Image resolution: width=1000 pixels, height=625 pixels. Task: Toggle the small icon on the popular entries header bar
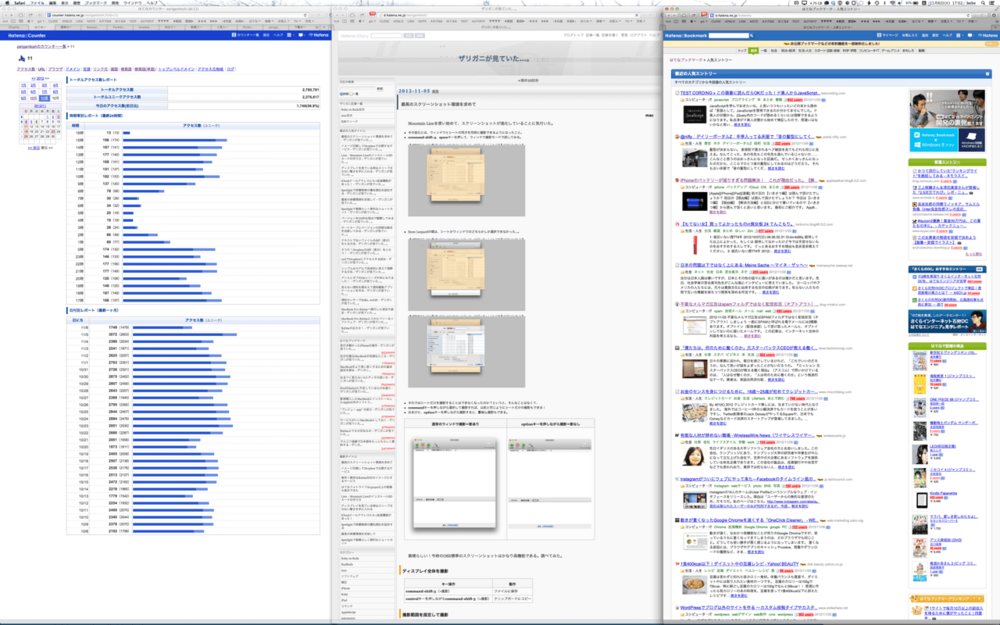(x=987, y=74)
